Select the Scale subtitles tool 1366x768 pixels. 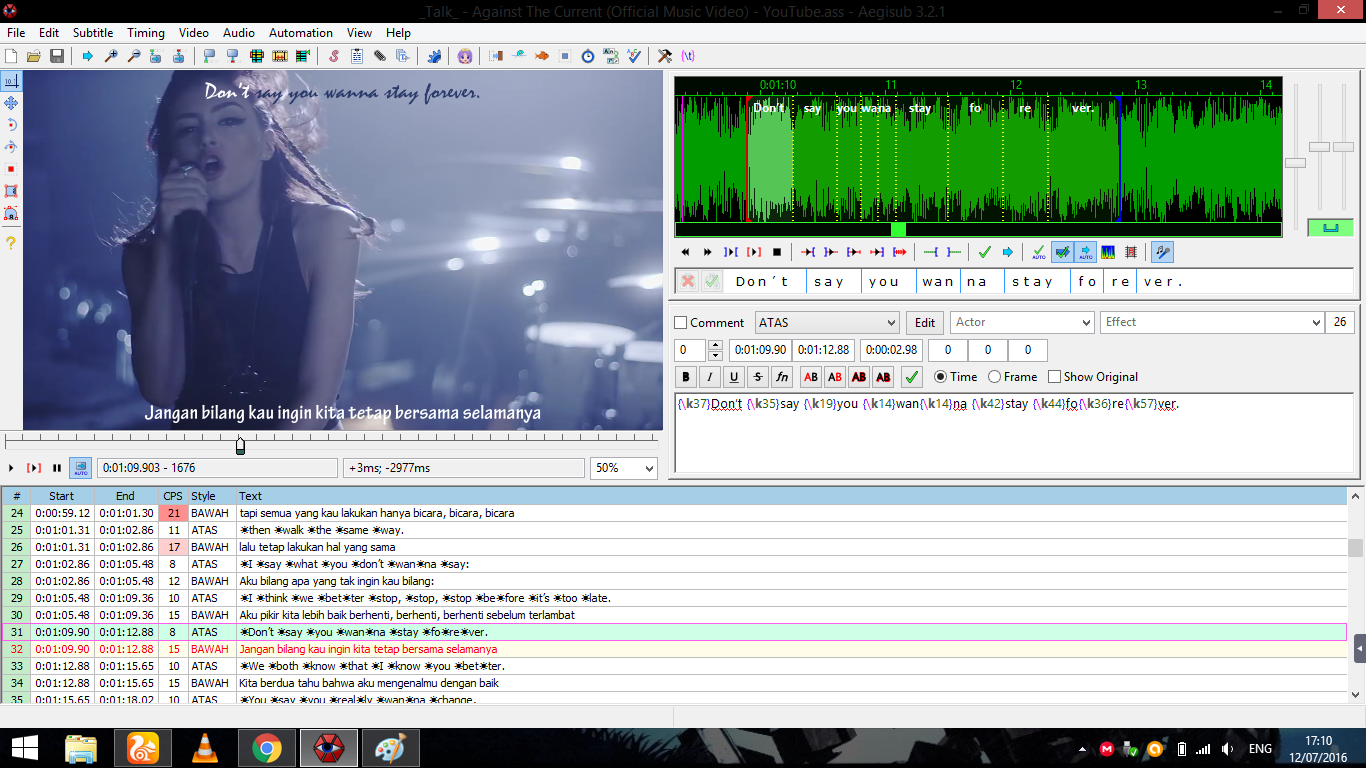pos(11,169)
